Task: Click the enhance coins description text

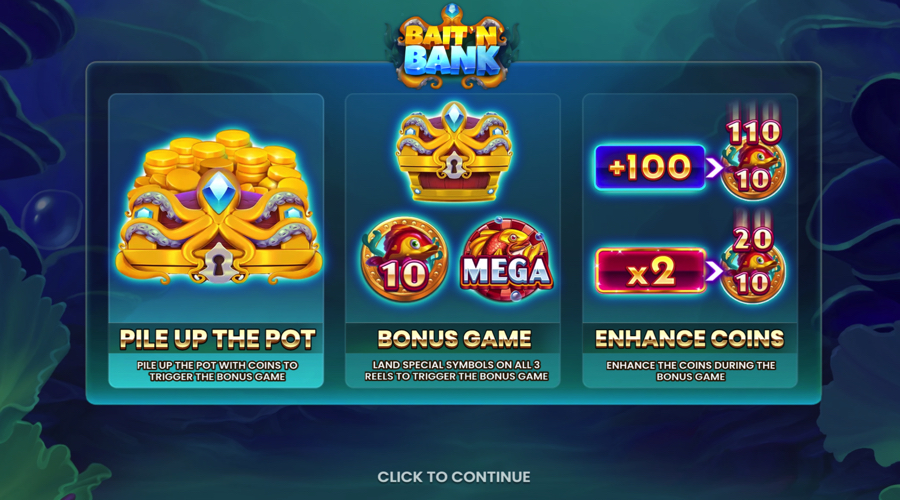Action: (690, 371)
